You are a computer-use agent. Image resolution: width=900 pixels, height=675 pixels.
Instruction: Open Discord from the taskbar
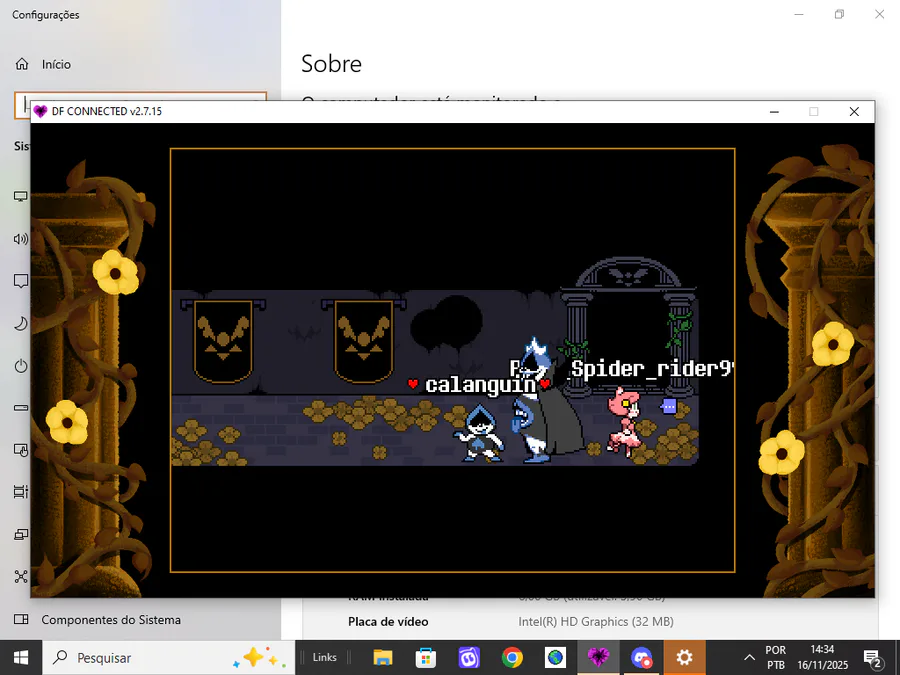pyautogui.click(x=641, y=658)
